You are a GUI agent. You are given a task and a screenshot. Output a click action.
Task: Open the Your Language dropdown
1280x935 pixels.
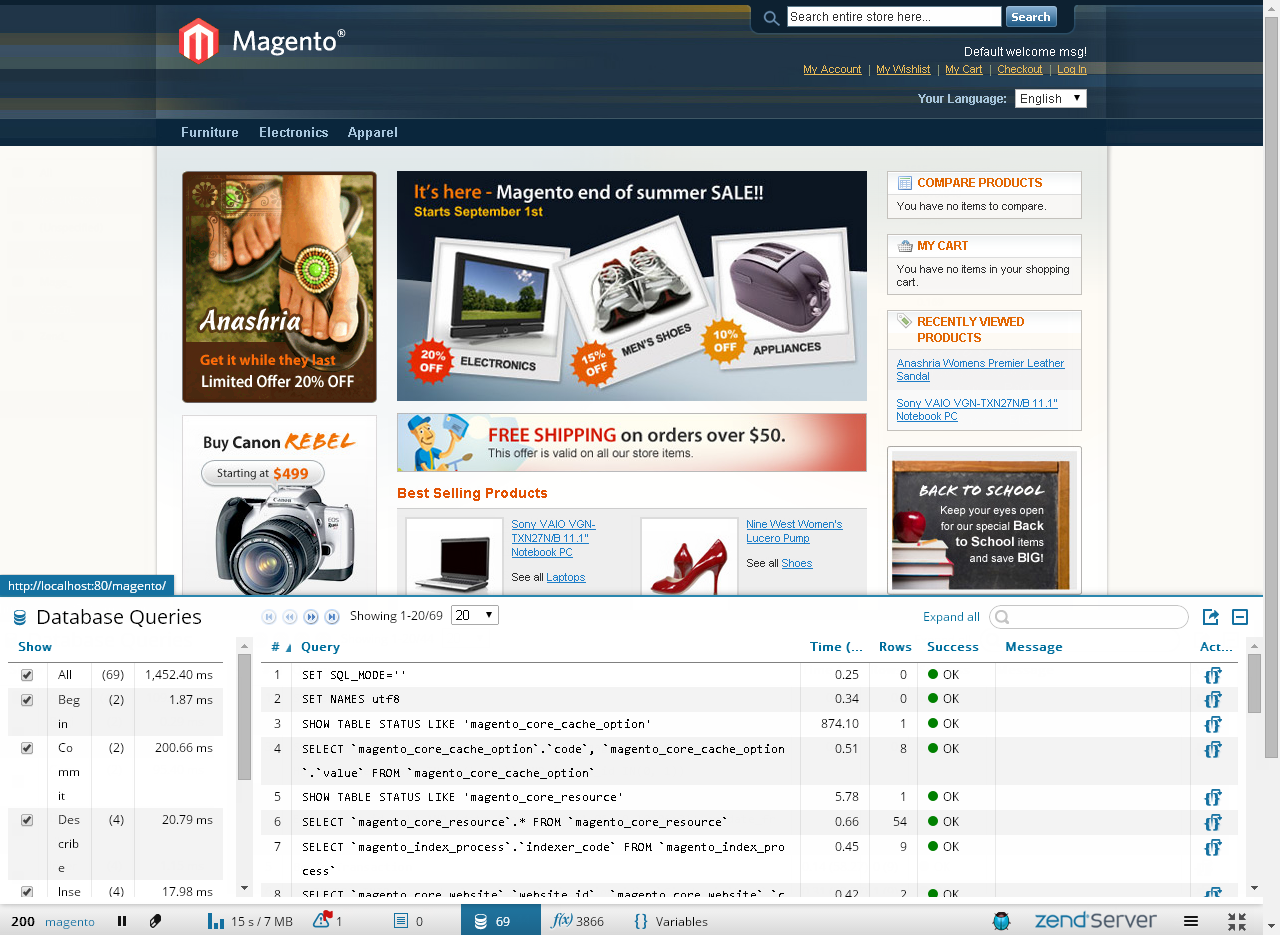click(x=1050, y=98)
